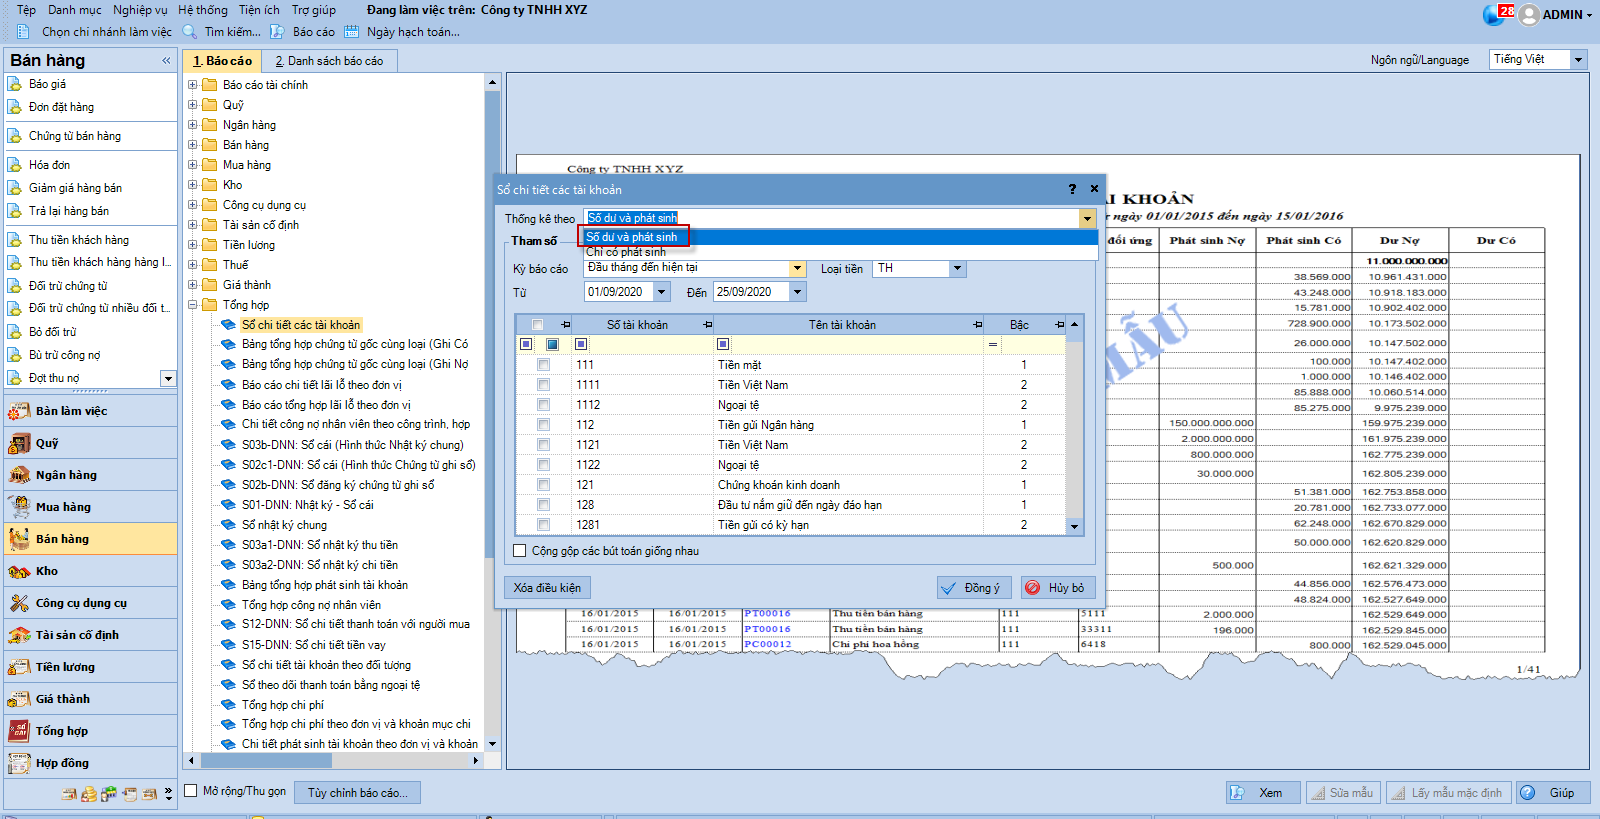Click the Chọn chi nhánh làm việc toolbar icon
Image resolution: width=1600 pixels, height=819 pixels.
pyautogui.click(x=23, y=32)
